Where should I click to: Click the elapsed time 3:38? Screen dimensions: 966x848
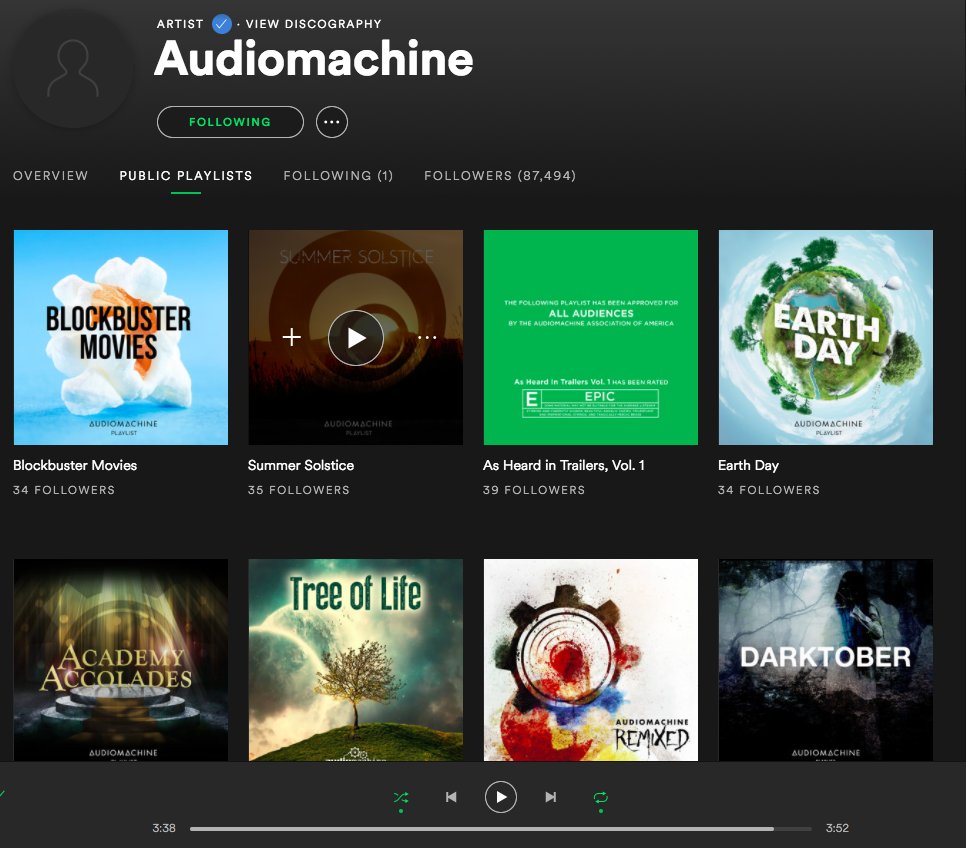[x=164, y=828]
